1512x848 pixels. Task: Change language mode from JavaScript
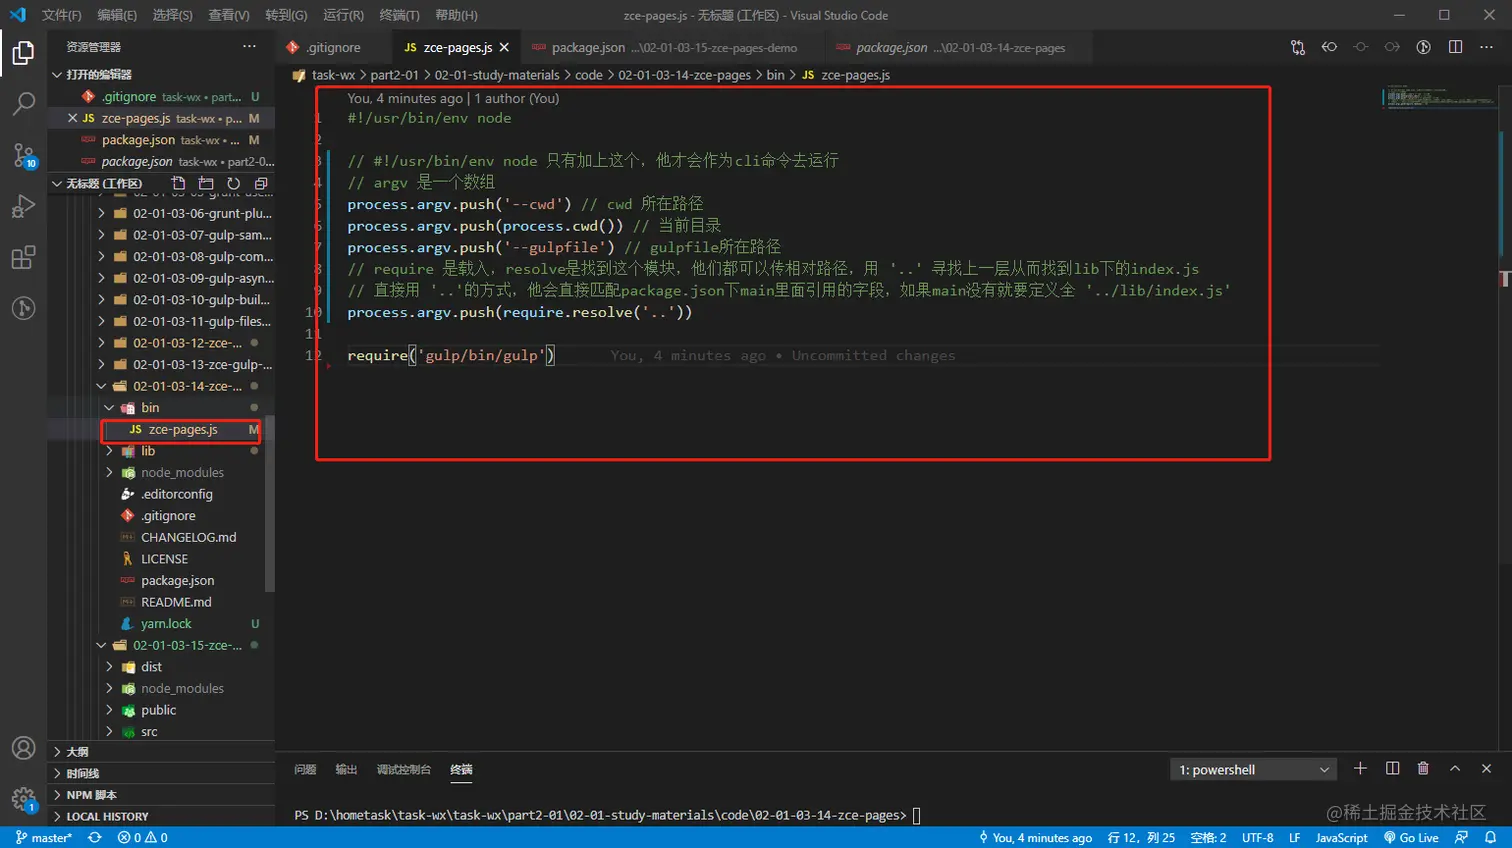pos(1341,838)
